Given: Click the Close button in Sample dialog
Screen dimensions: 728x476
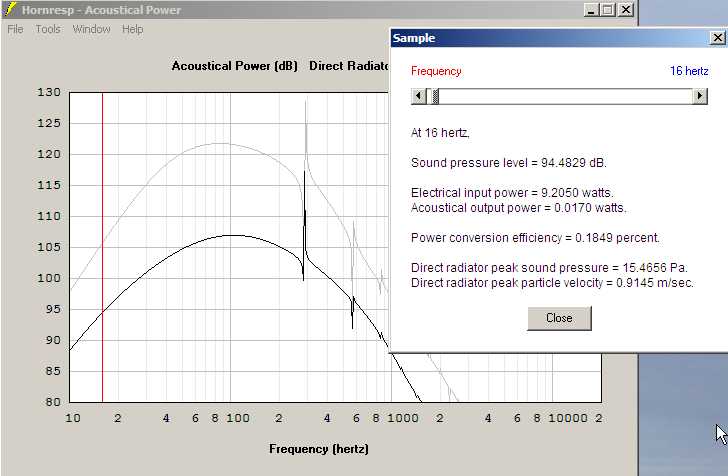Looking at the screenshot, I should point(559,318).
